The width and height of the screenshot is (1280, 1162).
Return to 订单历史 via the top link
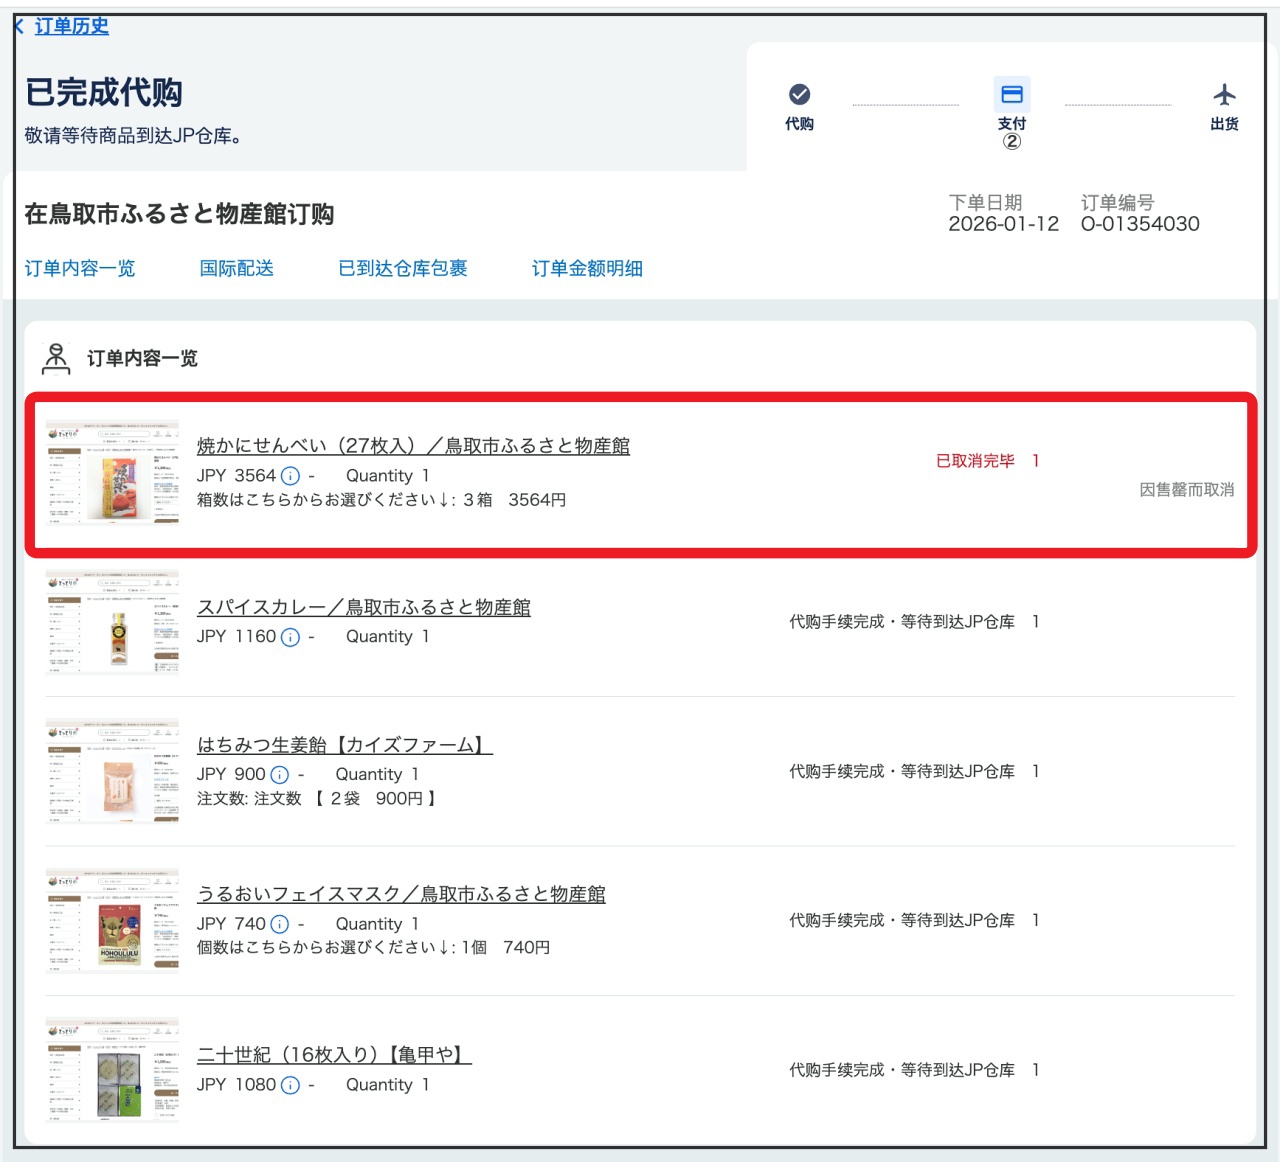70,27
